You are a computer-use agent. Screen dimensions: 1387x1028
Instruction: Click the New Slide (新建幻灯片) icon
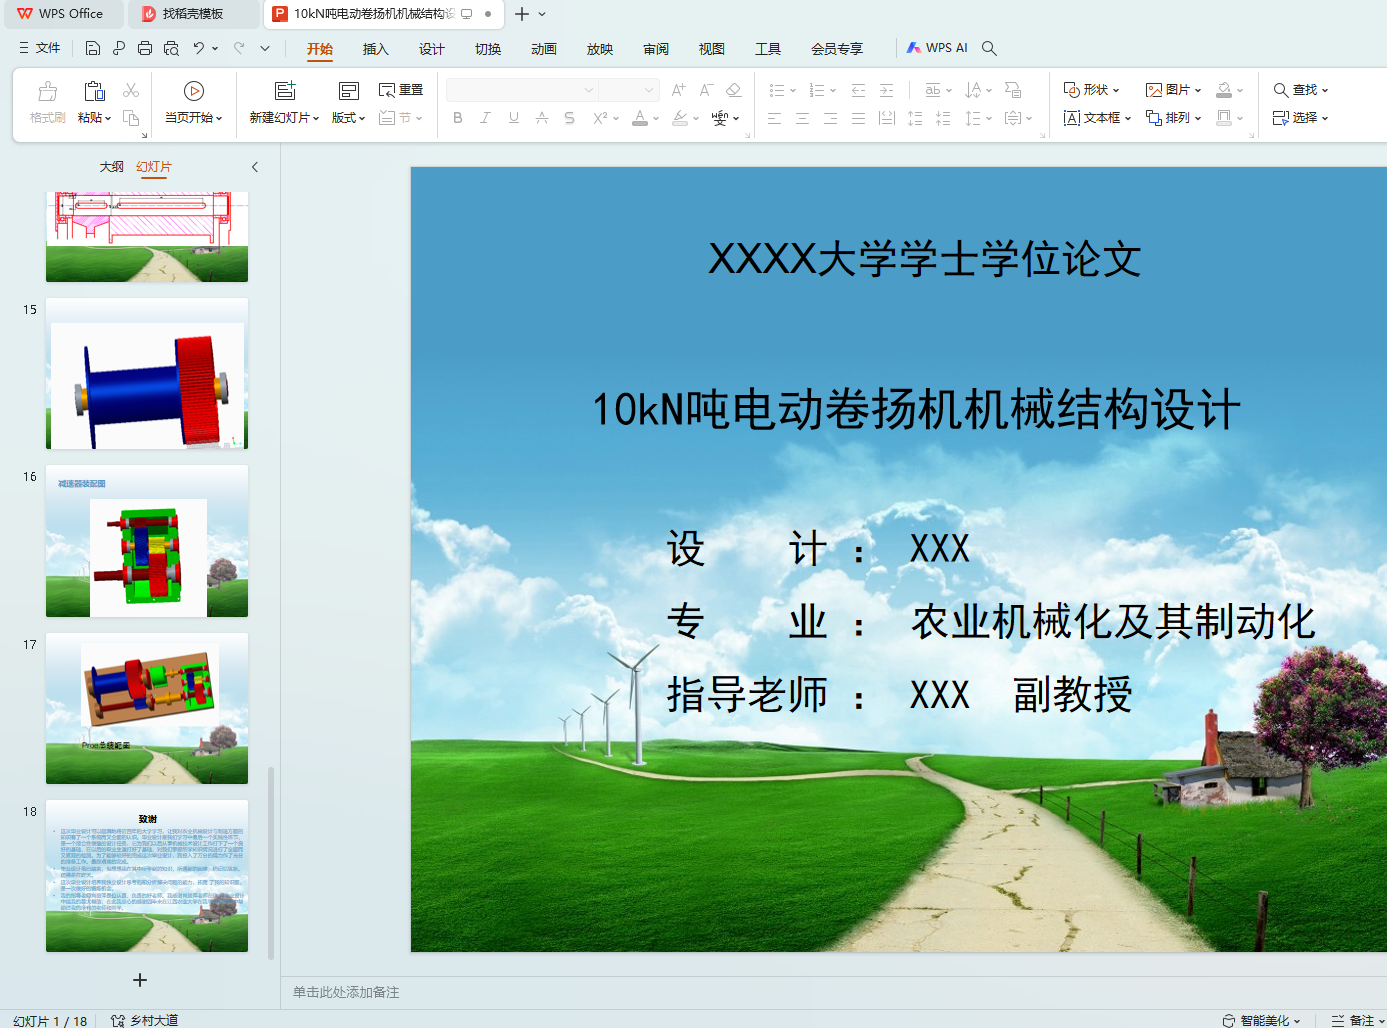[x=285, y=91]
